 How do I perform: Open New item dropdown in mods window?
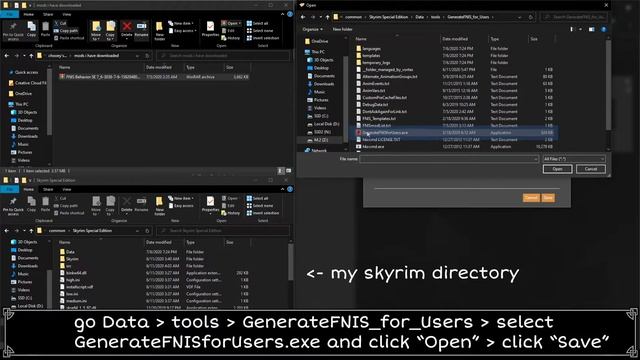181,23
